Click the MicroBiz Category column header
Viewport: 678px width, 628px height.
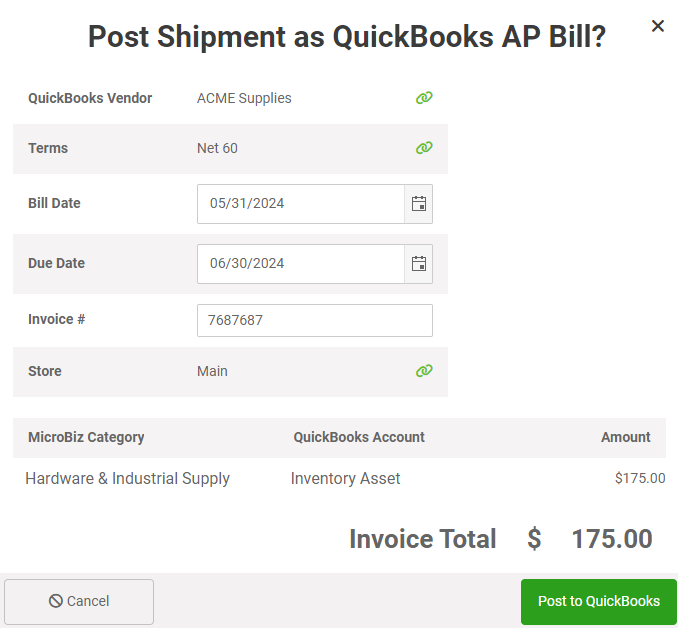pyautogui.click(x=86, y=437)
